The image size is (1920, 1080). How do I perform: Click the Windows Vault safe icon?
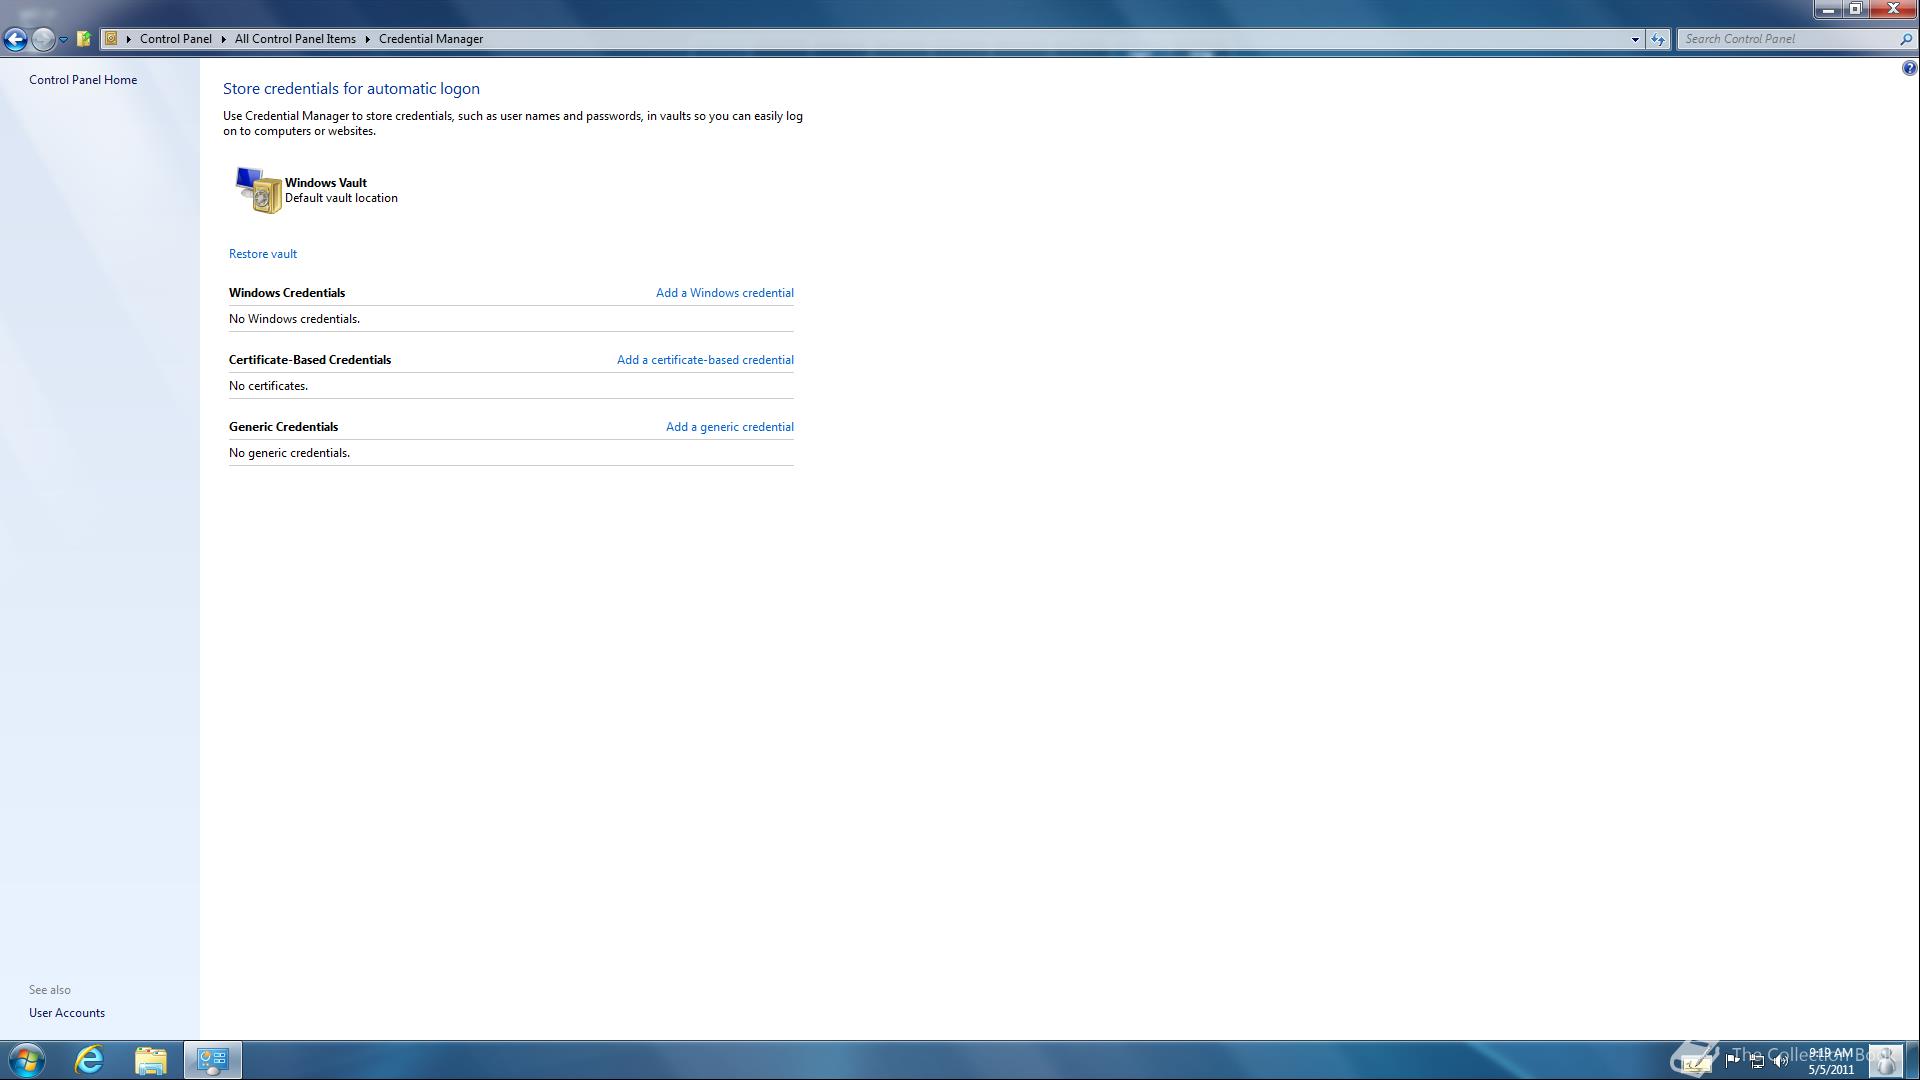(x=258, y=190)
